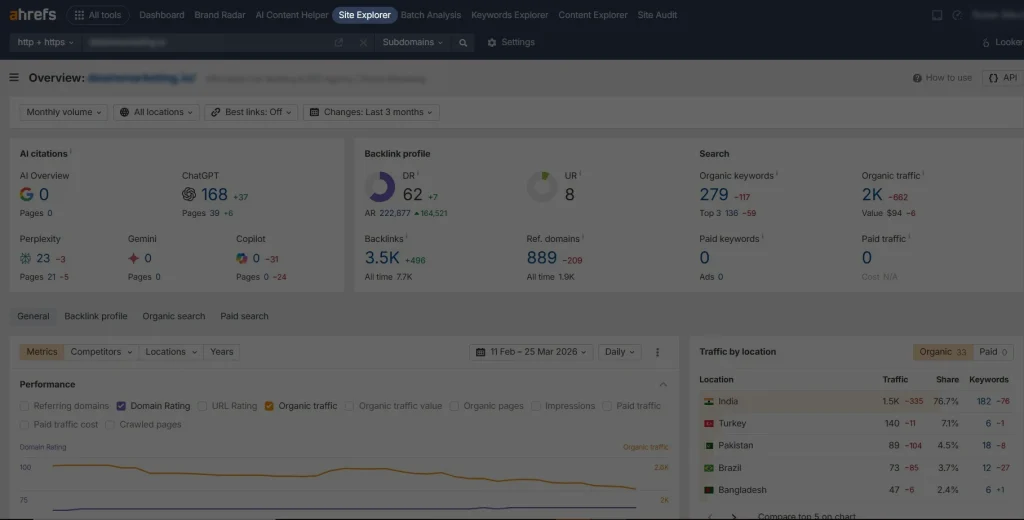Expand the Competitors dropdown
This screenshot has height=520, width=1024.
pyautogui.click(x=101, y=352)
